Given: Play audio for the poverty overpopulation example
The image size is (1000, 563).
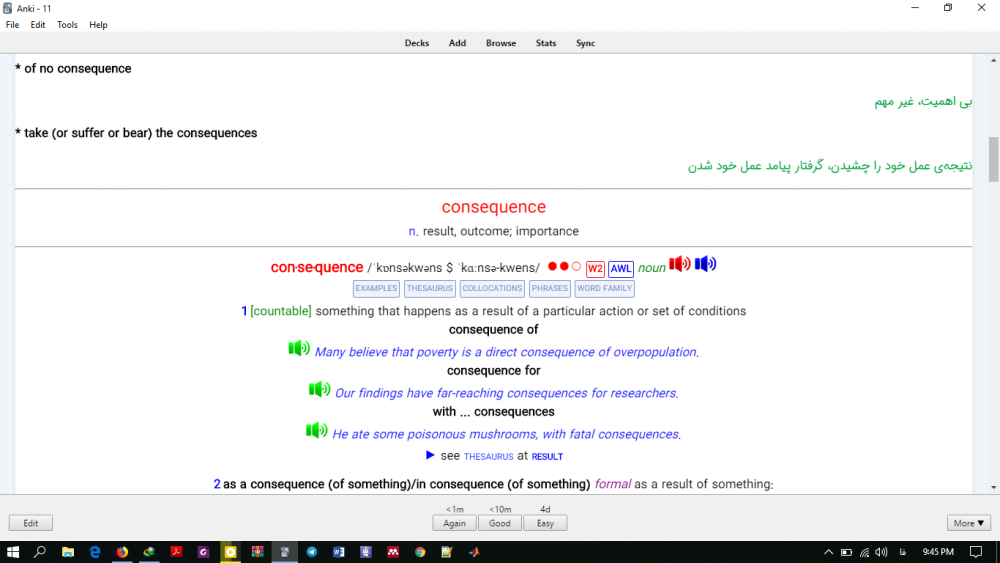Looking at the screenshot, I should click(299, 349).
